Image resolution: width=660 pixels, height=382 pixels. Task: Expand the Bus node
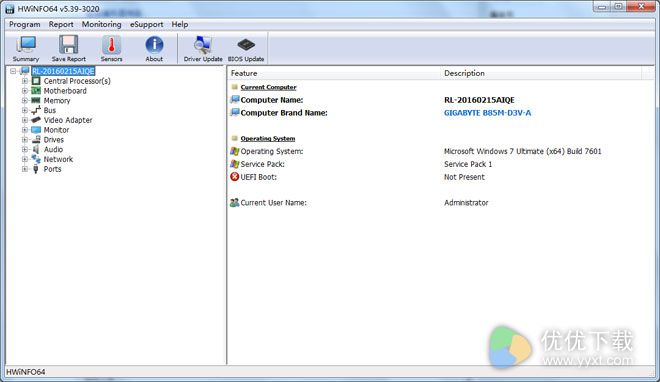pyautogui.click(x=25, y=110)
